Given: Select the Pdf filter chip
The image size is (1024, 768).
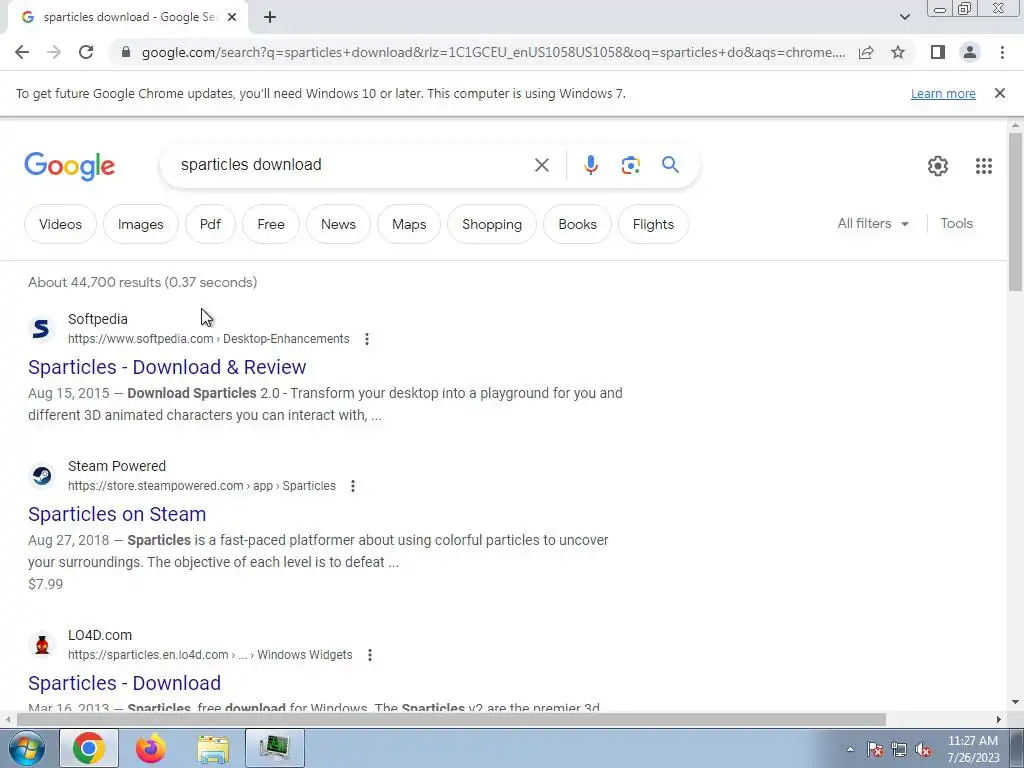Looking at the screenshot, I should [210, 224].
